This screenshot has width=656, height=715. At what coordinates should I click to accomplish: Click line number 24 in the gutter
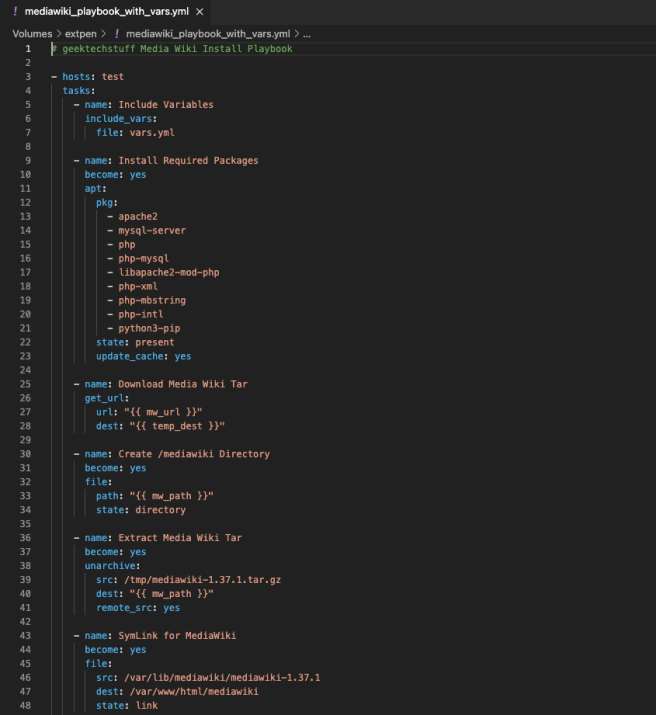(26, 370)
